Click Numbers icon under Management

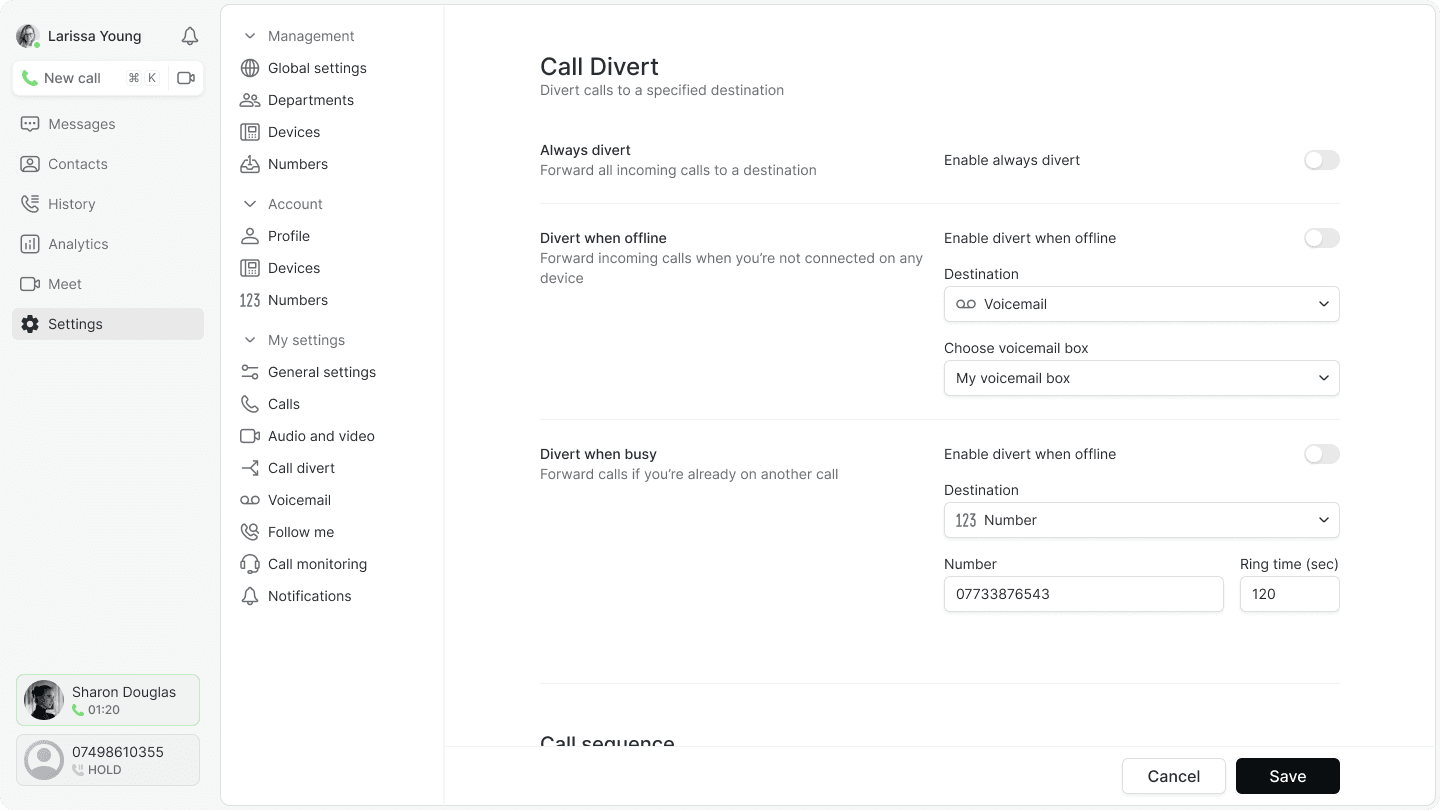click(250, 164)
